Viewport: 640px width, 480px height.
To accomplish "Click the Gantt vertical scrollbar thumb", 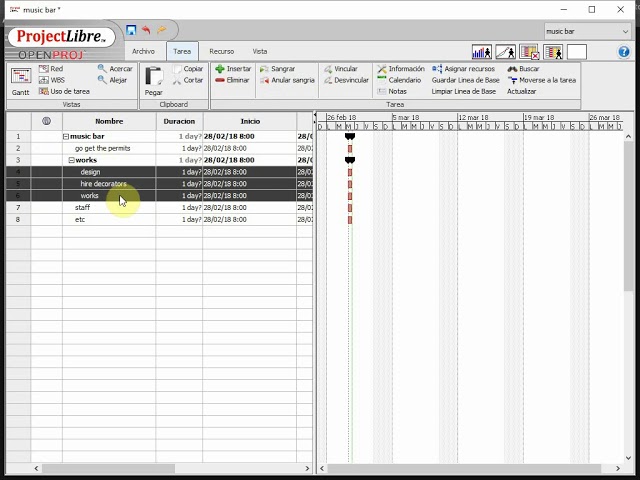I will [628, 216].
